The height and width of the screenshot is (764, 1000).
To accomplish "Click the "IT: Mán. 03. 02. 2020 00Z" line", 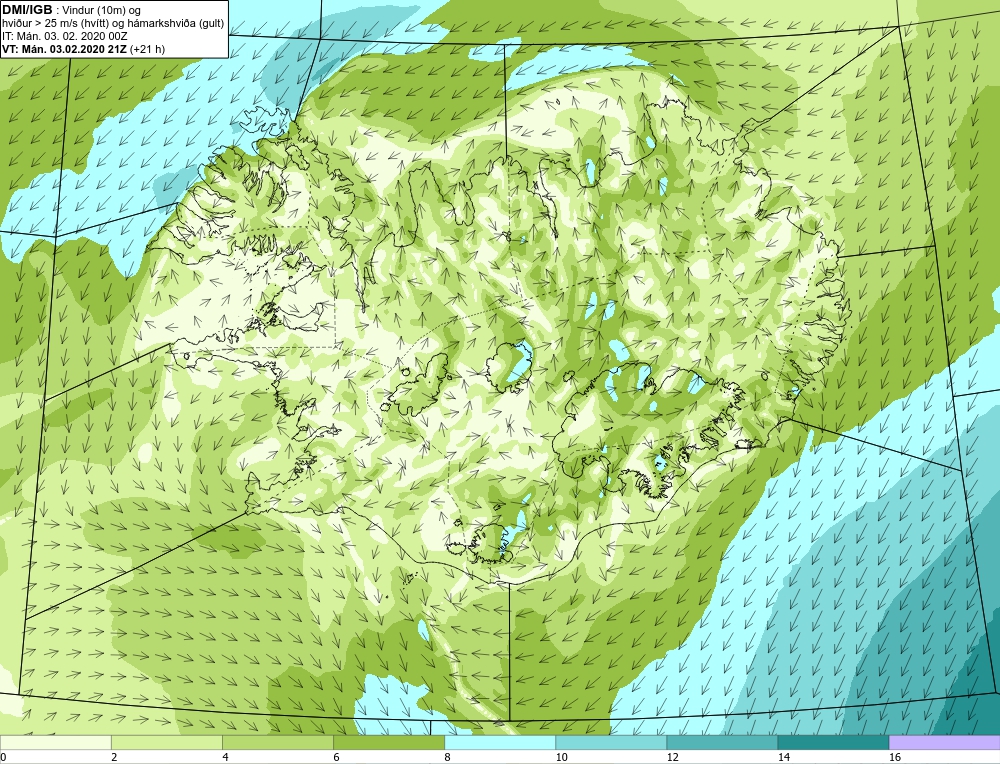I will click(64, 36).
